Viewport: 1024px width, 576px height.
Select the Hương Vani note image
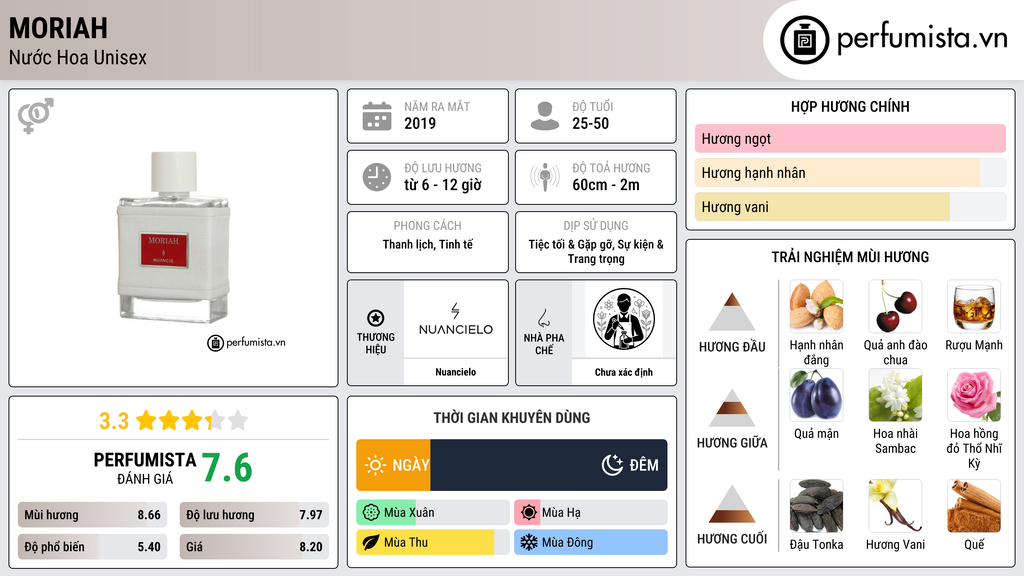(x=895, y=506)
